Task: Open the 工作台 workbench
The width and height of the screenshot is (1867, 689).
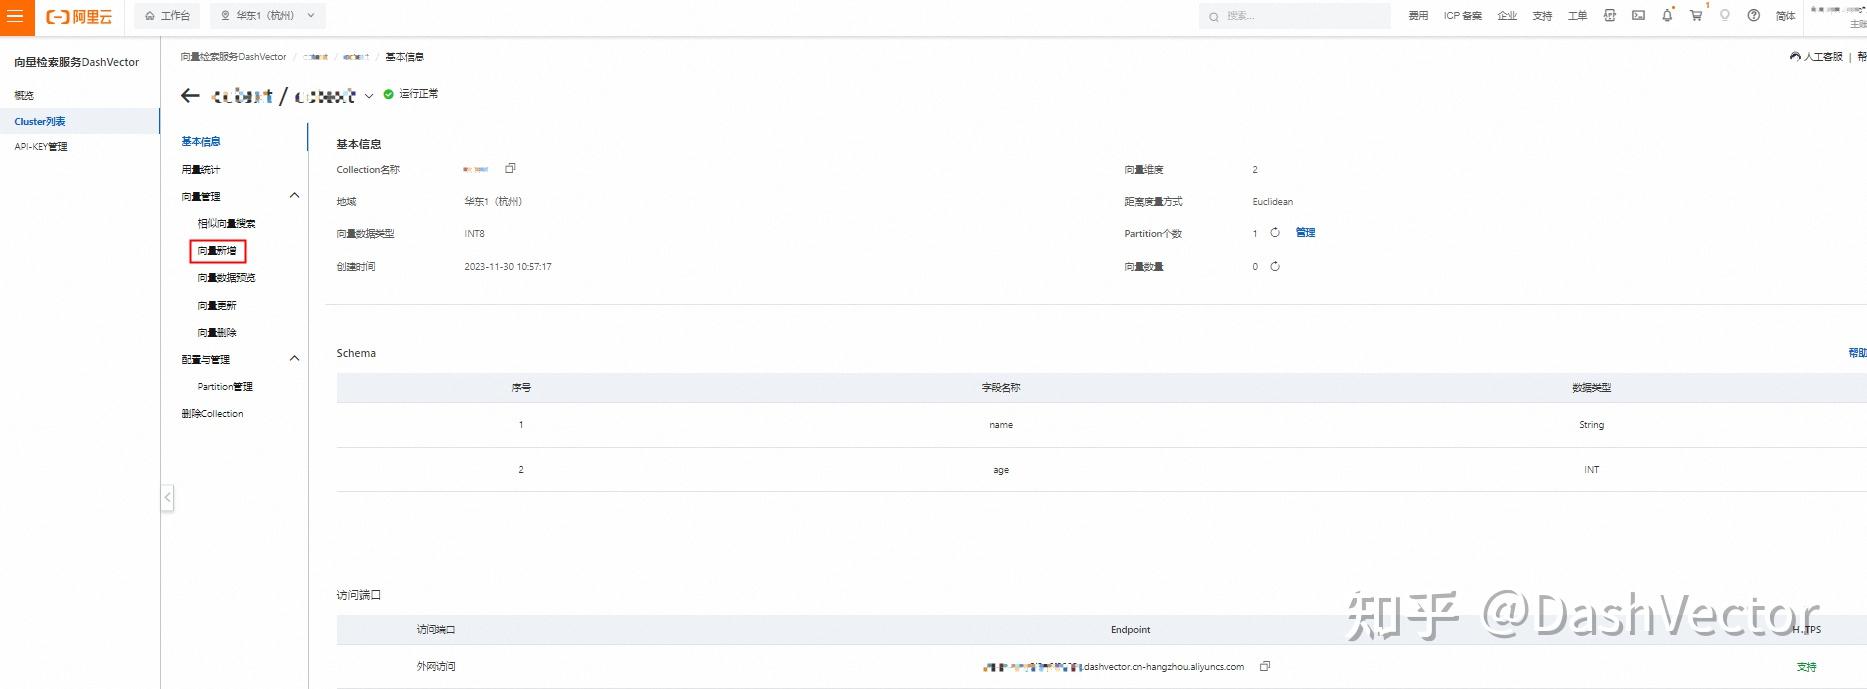Action: [167, 16]
